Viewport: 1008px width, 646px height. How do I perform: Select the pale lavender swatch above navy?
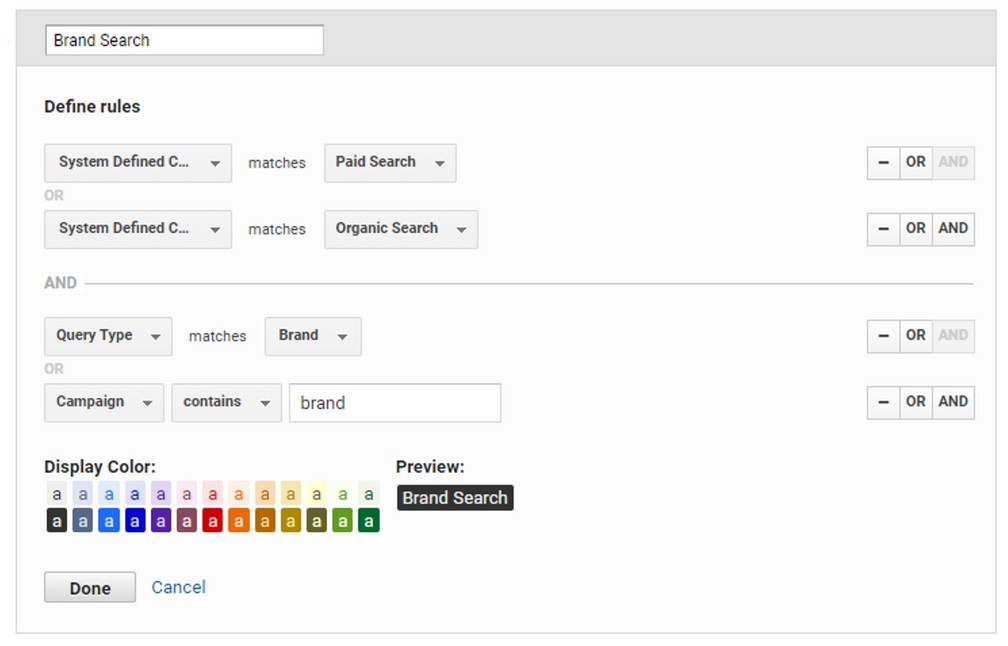pyautogui.click(x=135, y=494)
